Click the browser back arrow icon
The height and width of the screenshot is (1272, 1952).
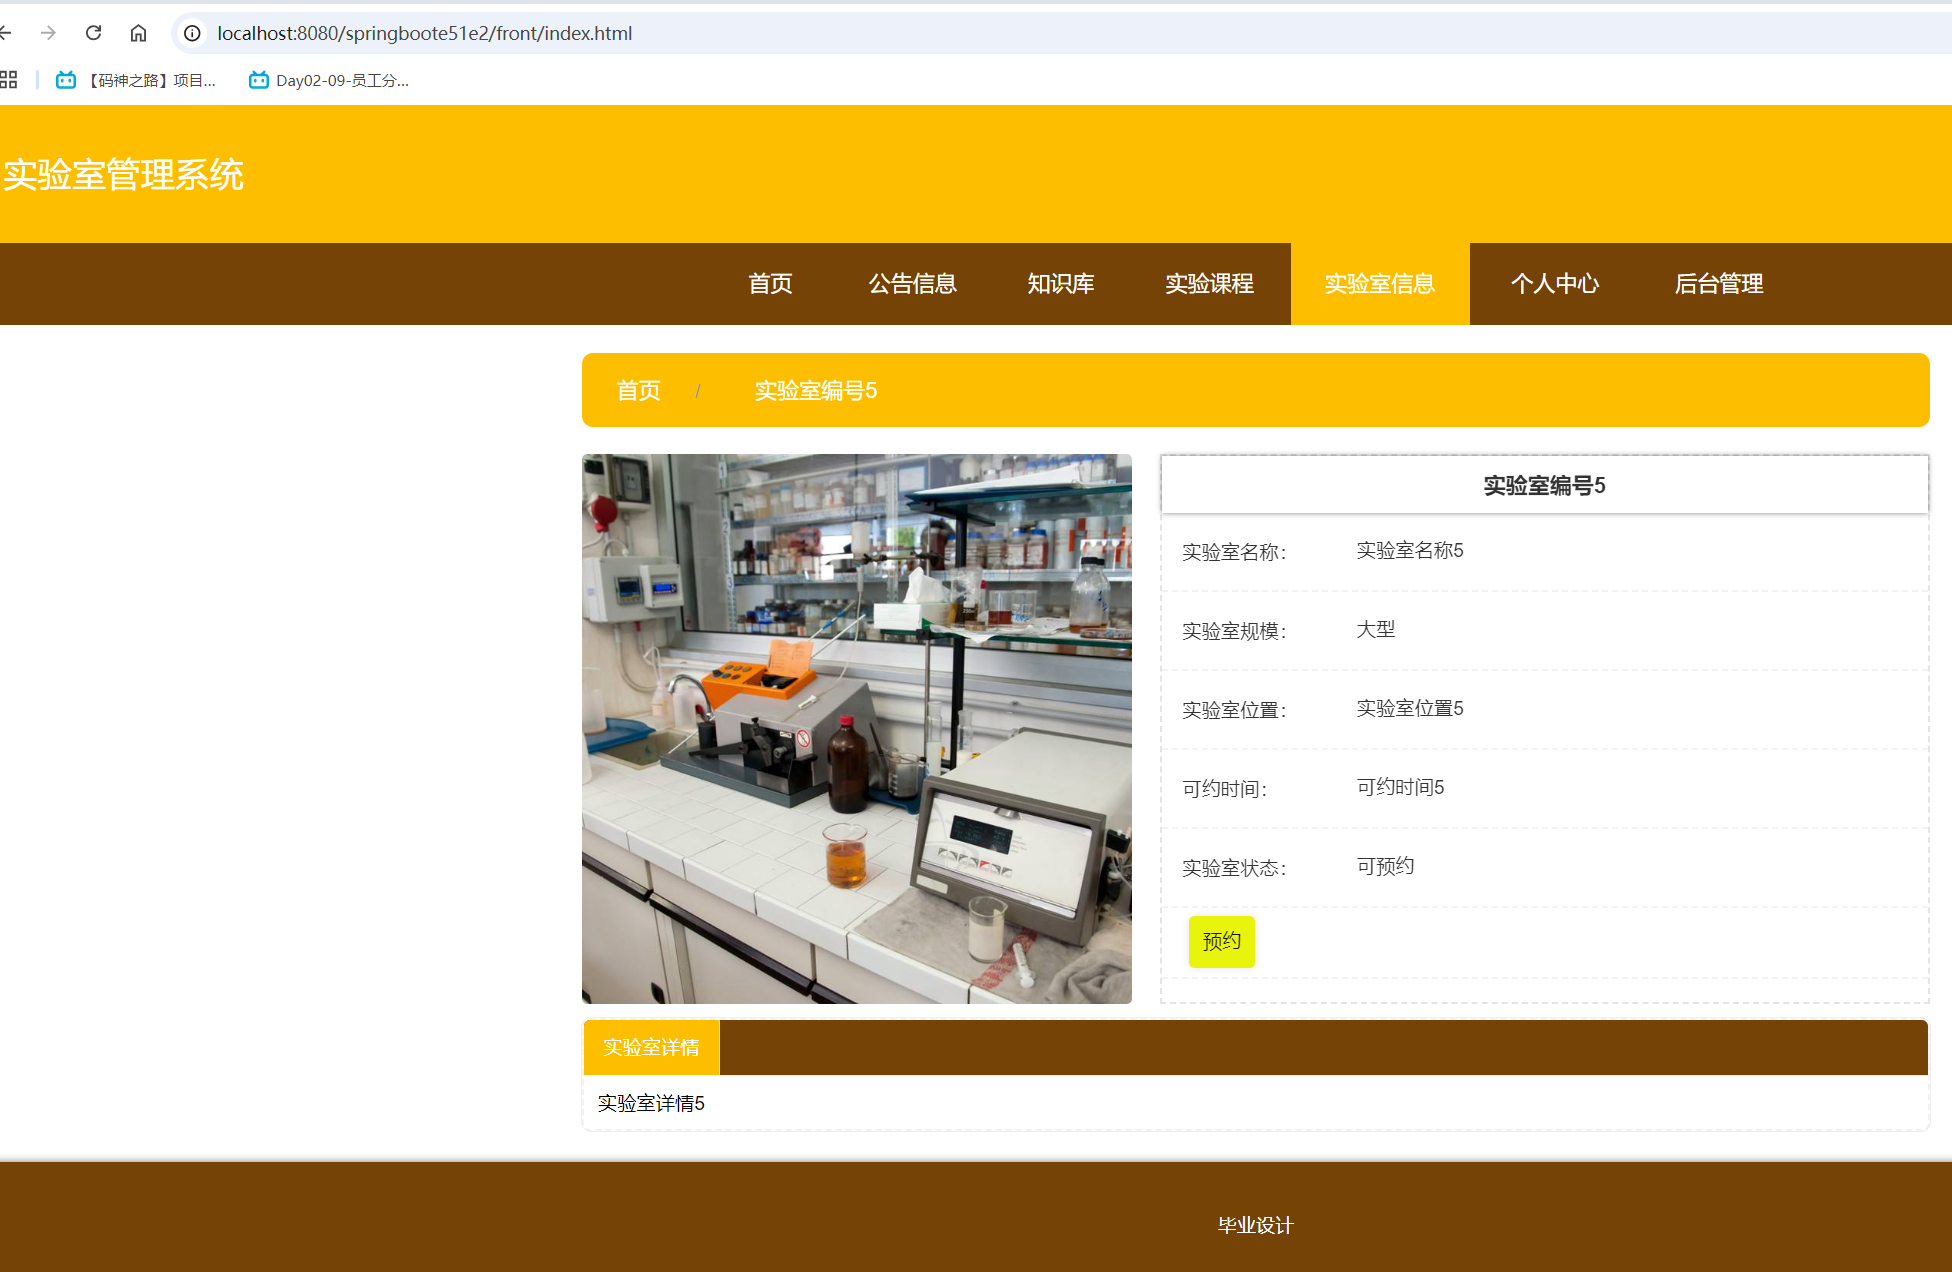point(6,33)
